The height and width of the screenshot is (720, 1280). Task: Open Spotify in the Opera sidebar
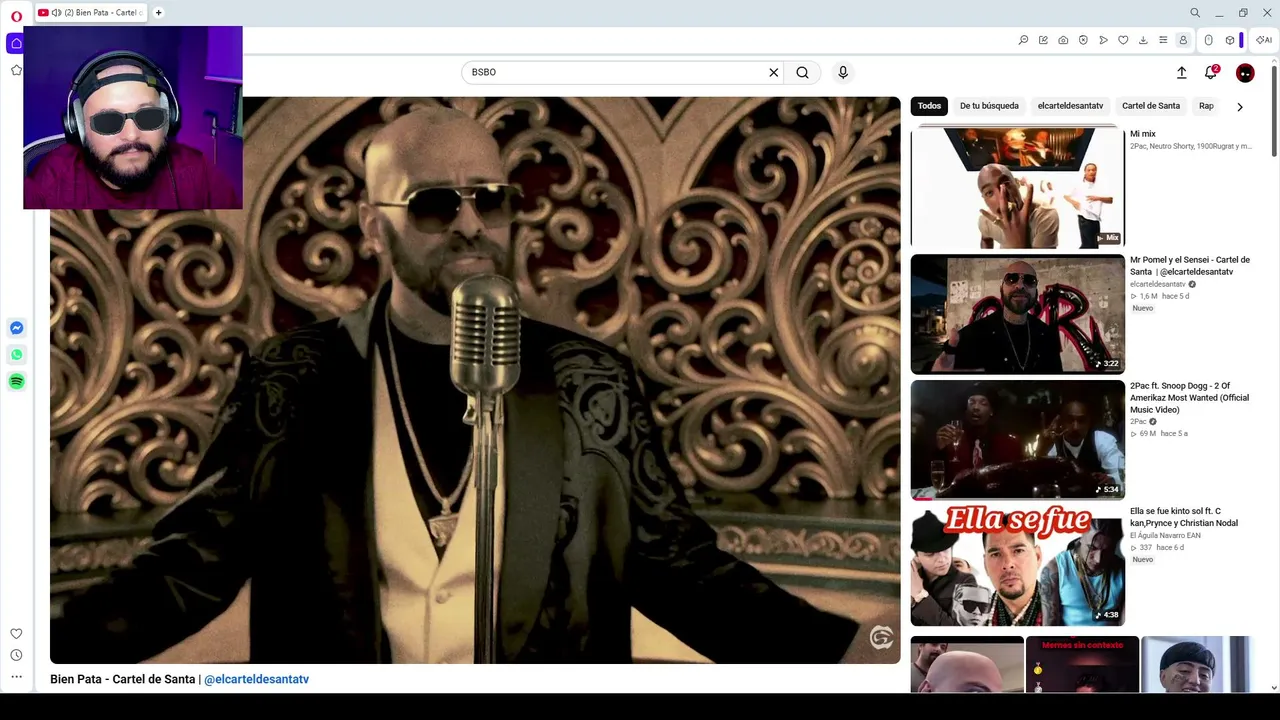tap(16, 381)
